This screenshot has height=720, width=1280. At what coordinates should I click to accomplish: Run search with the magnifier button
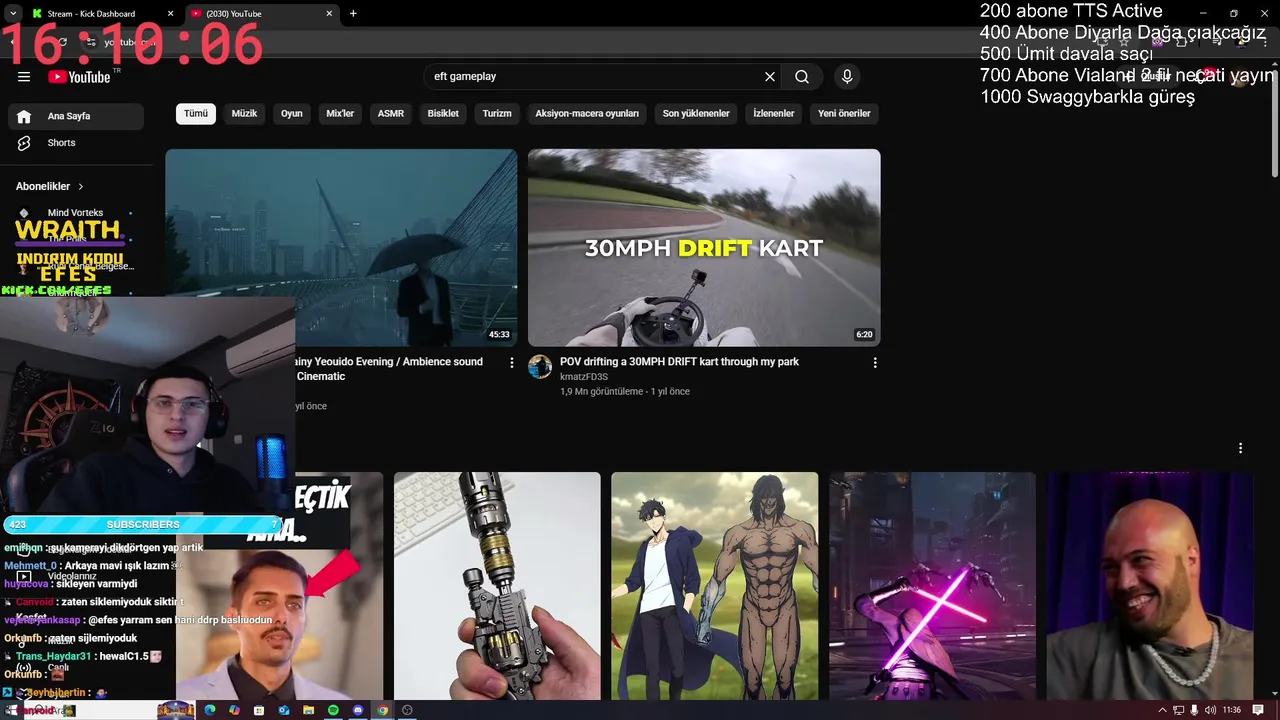click(x=802, y=77)
